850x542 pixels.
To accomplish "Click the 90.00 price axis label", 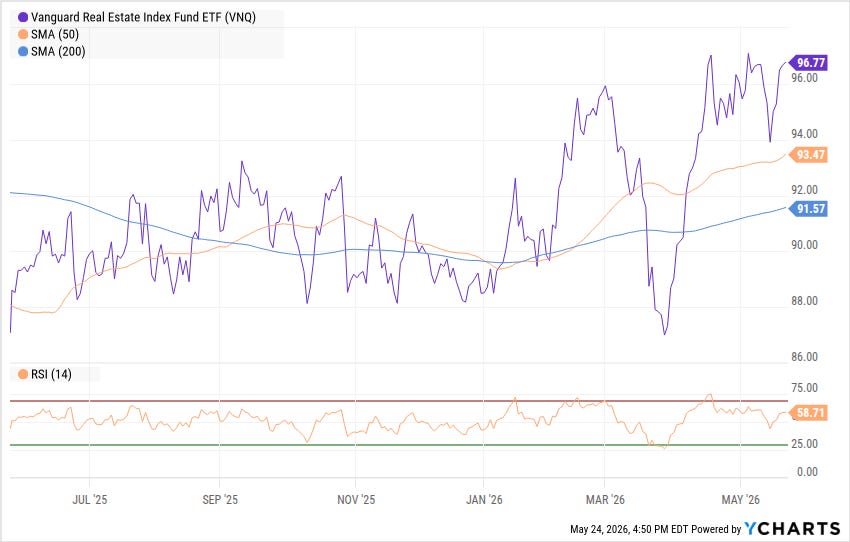I will coord(804,246).
